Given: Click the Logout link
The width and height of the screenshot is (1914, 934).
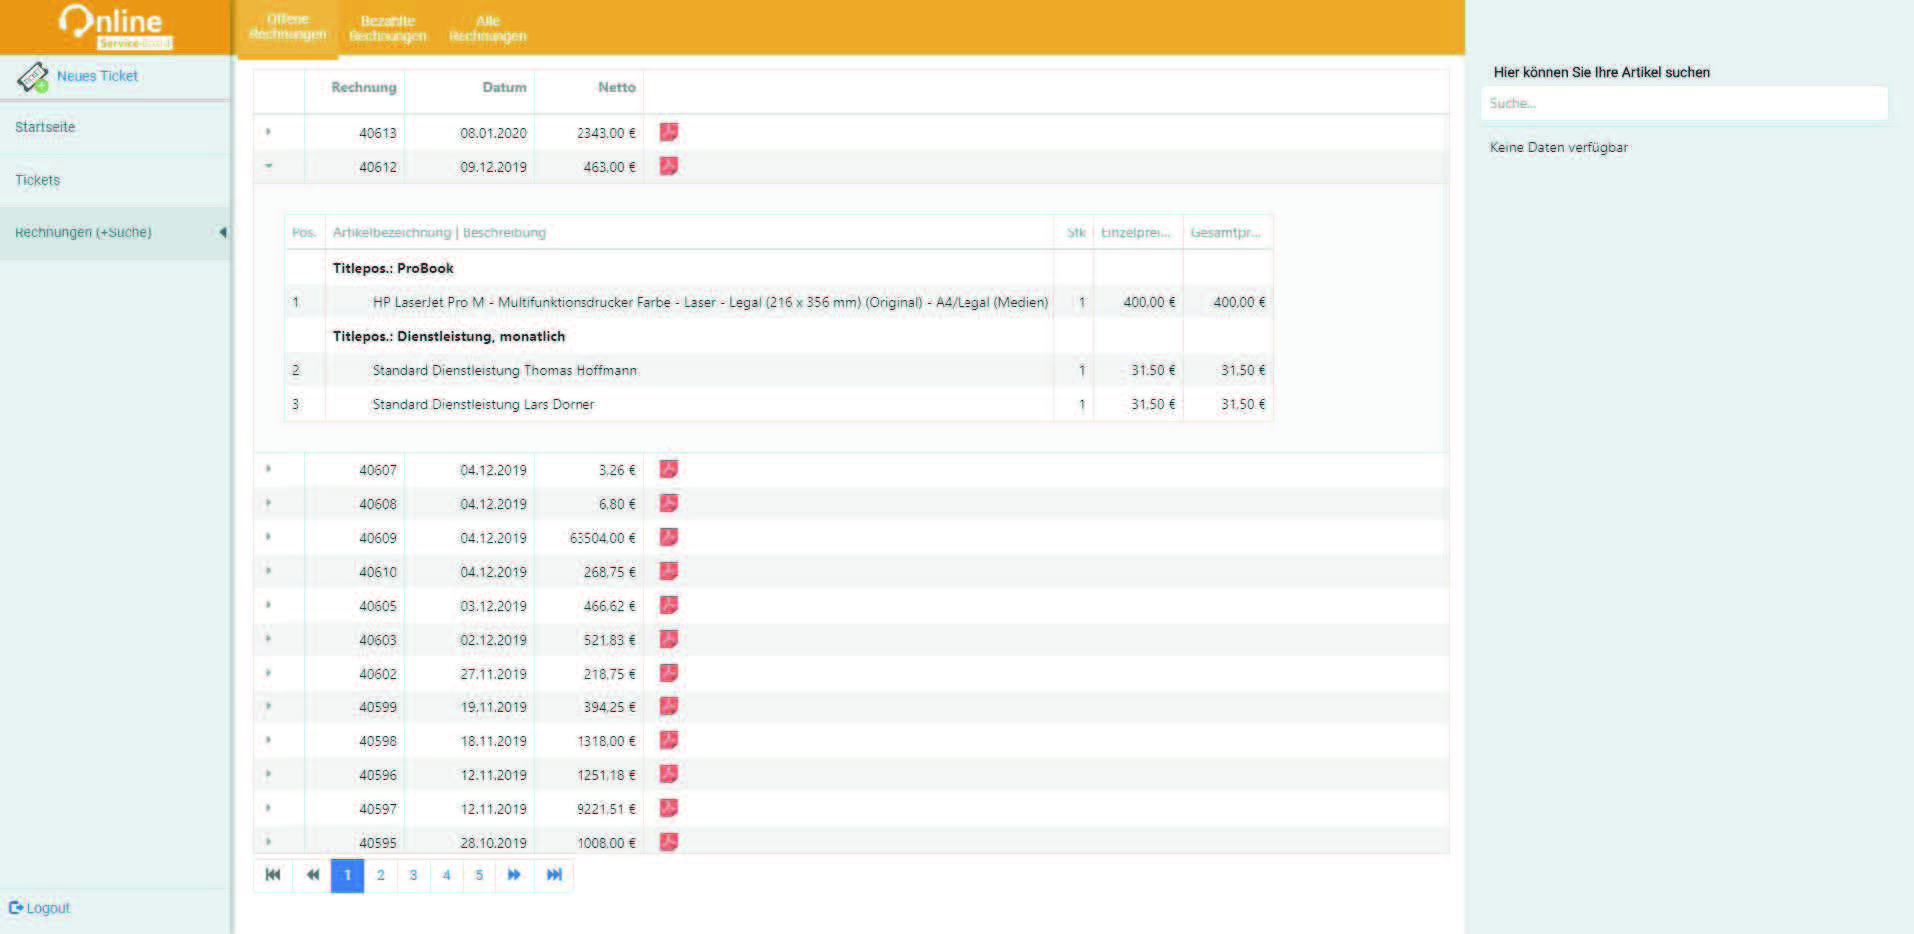Looking at the screenshot, I should pos(40,908).
